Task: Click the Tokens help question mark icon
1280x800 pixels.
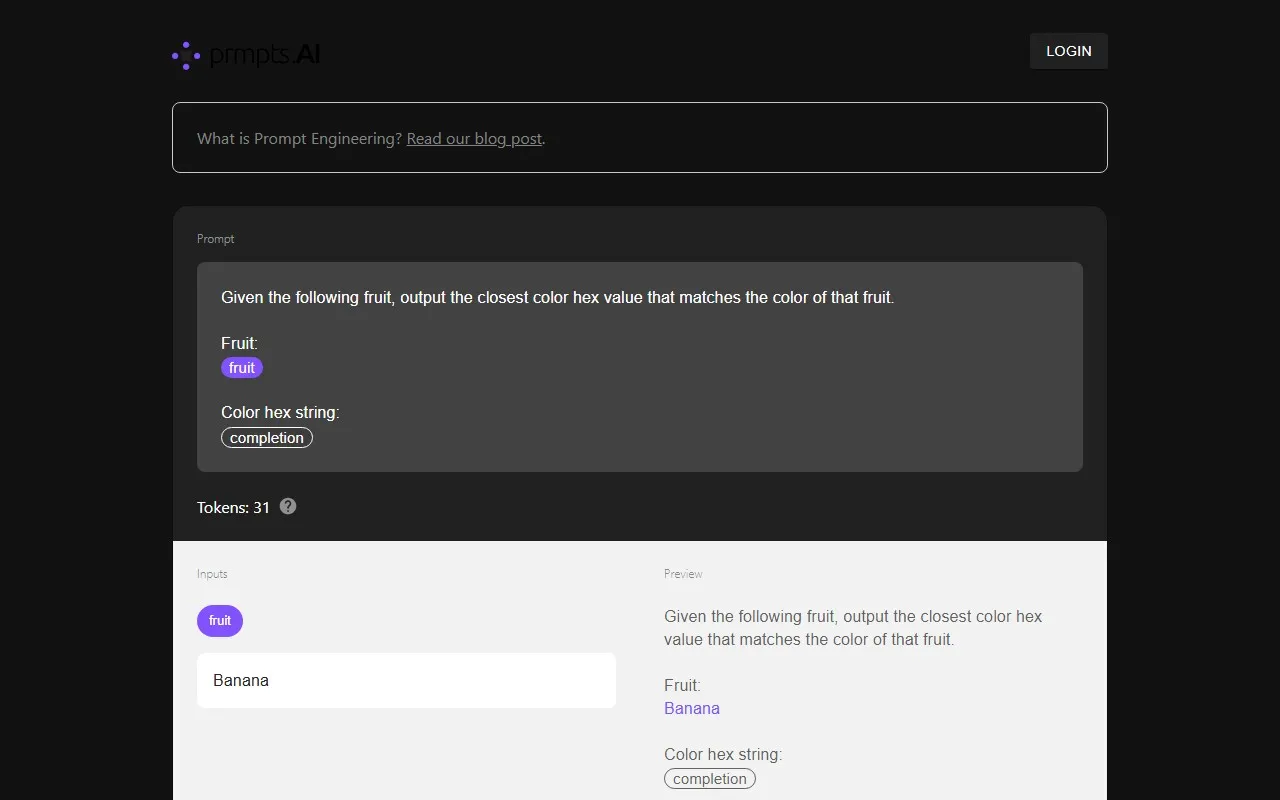Action: pyautogui.click(x=288, y=506)
